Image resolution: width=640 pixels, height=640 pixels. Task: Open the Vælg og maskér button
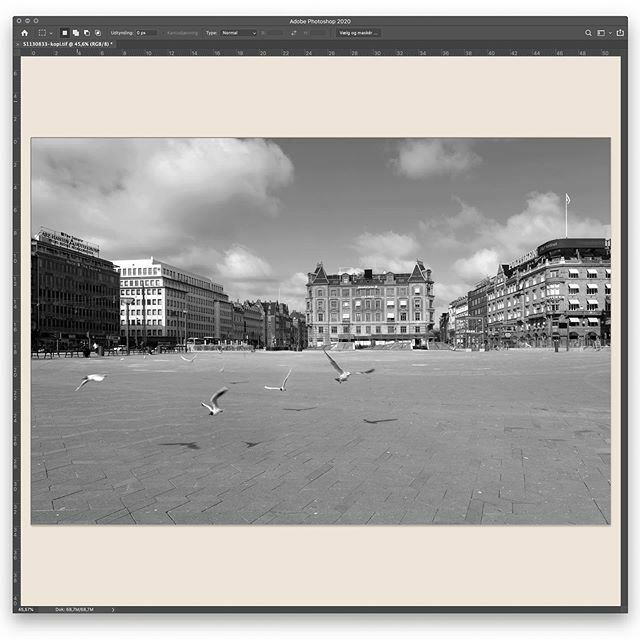pyautogui.click(x=358, y=33)
